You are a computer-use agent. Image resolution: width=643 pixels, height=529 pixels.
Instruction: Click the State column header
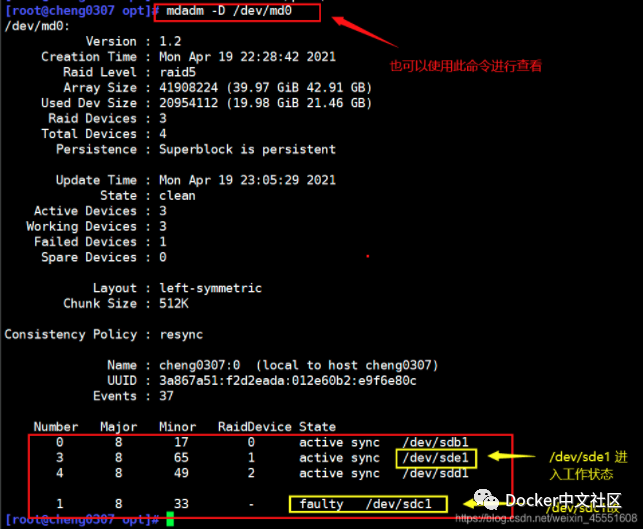point(317,427)
